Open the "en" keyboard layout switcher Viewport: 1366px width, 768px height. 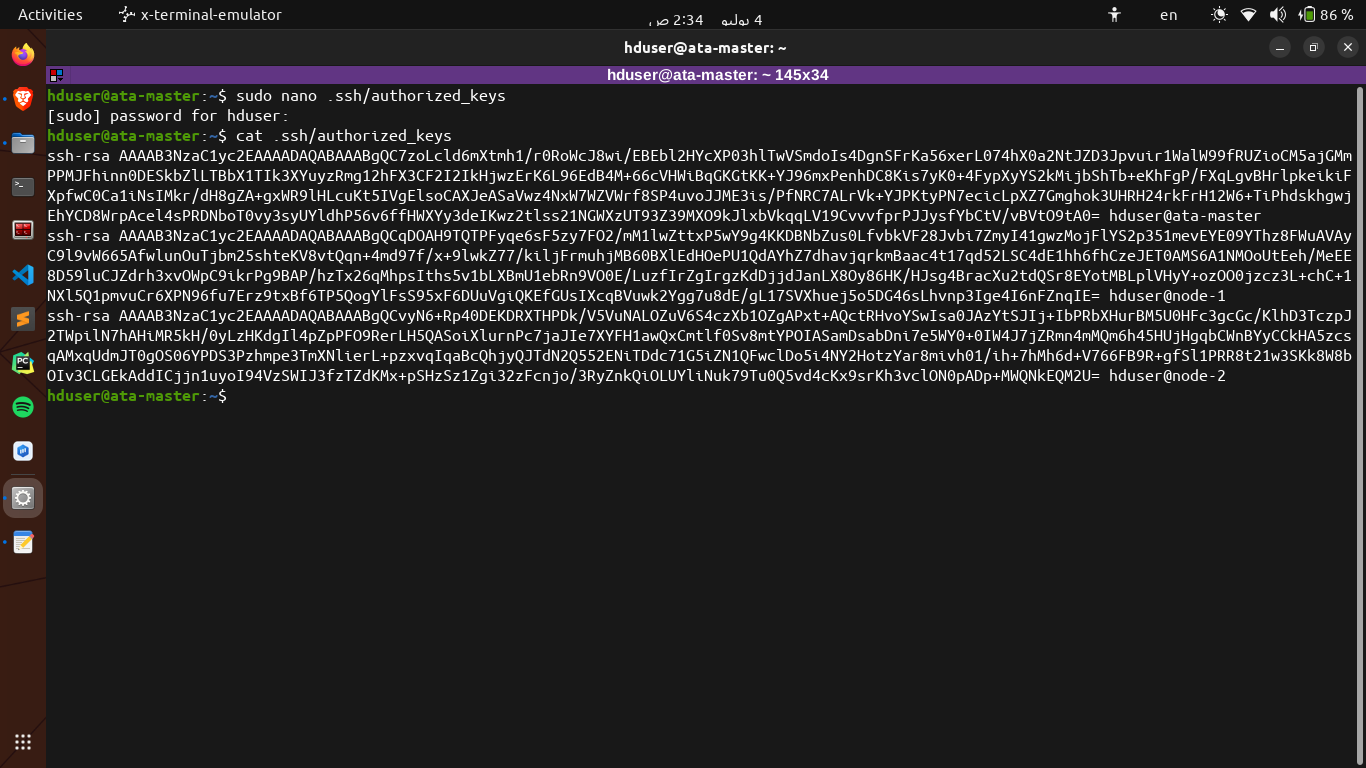point(1170,14)
